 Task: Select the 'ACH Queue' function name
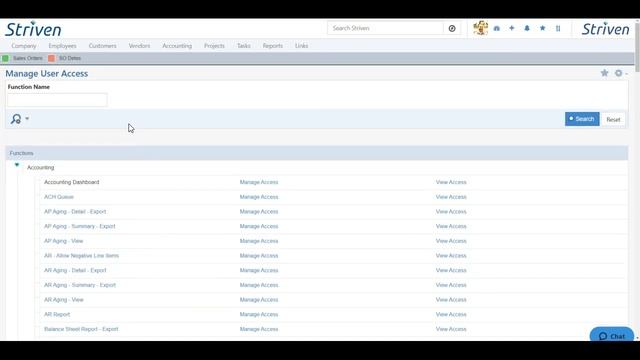(x=59, y=197)
